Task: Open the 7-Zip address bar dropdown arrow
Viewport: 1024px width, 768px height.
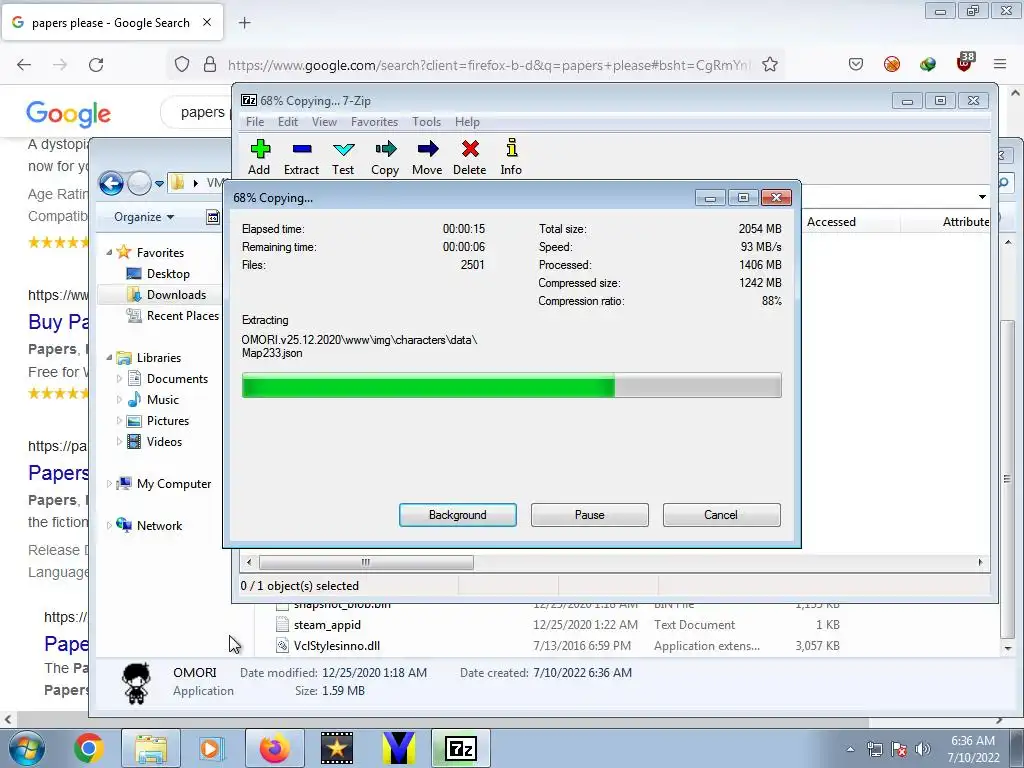Action: [982, 197]
